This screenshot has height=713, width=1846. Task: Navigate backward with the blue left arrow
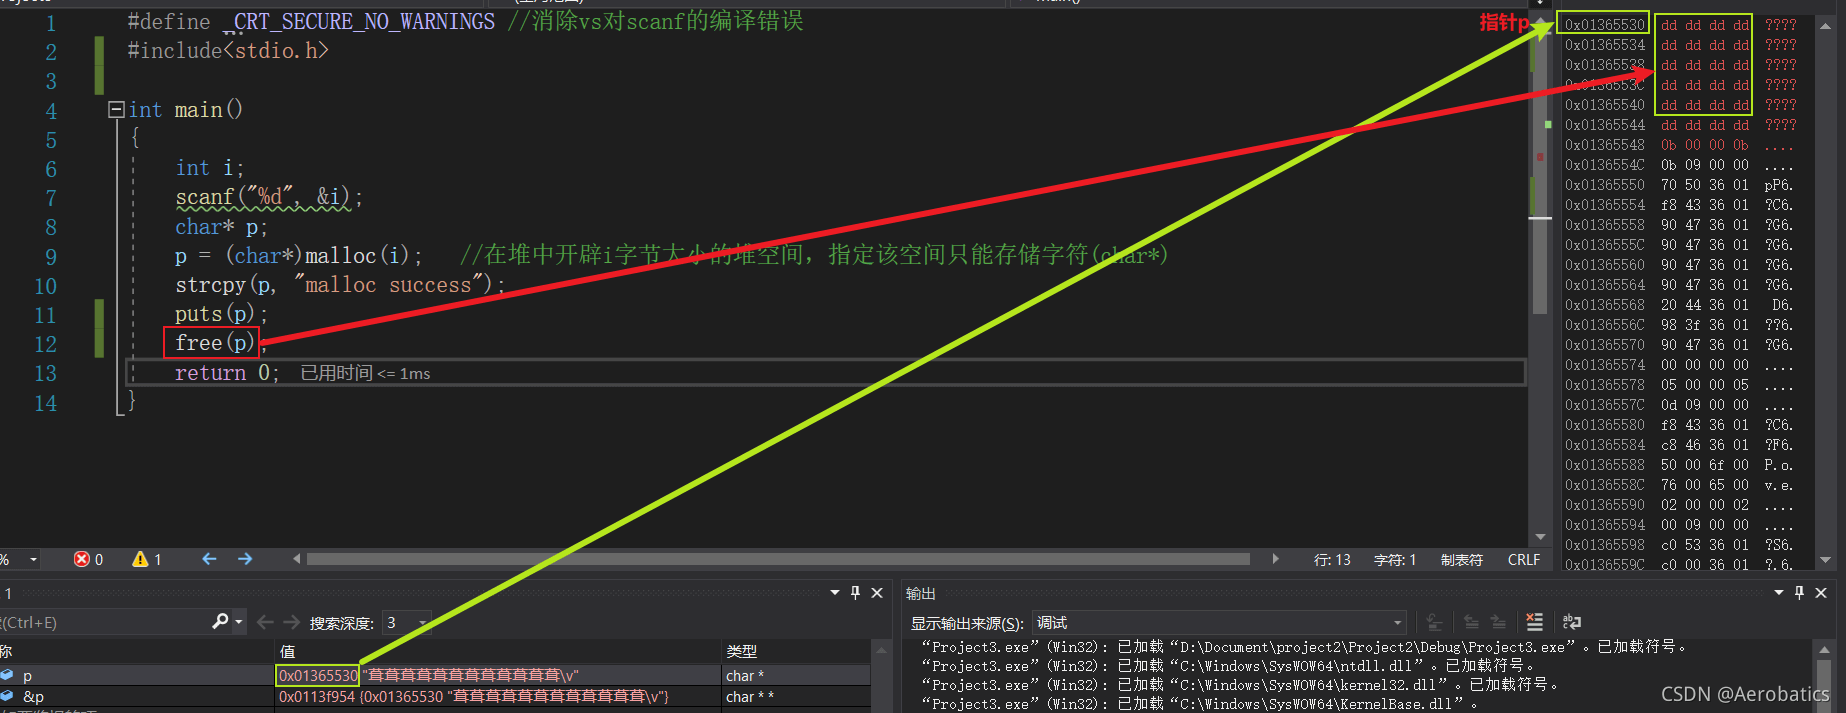(209, 559)
